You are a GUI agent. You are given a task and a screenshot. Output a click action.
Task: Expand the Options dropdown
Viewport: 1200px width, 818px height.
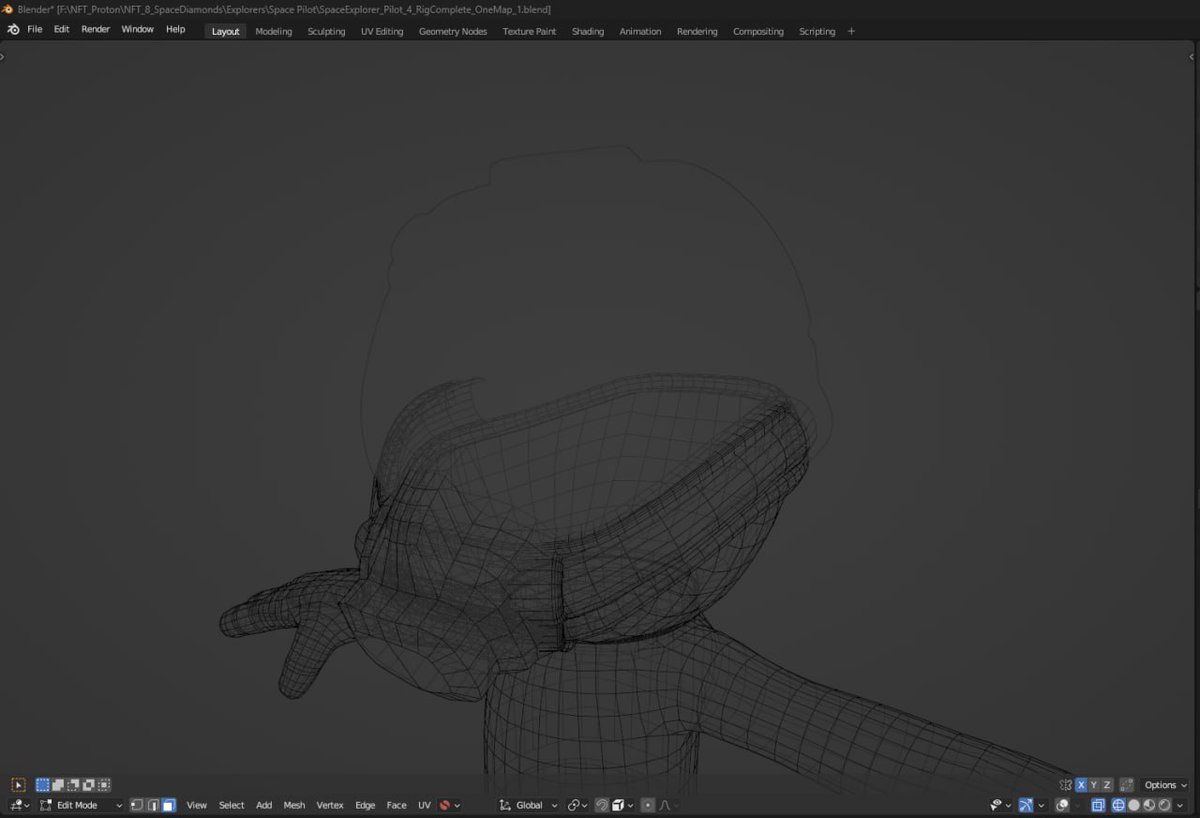point(1165,785)
